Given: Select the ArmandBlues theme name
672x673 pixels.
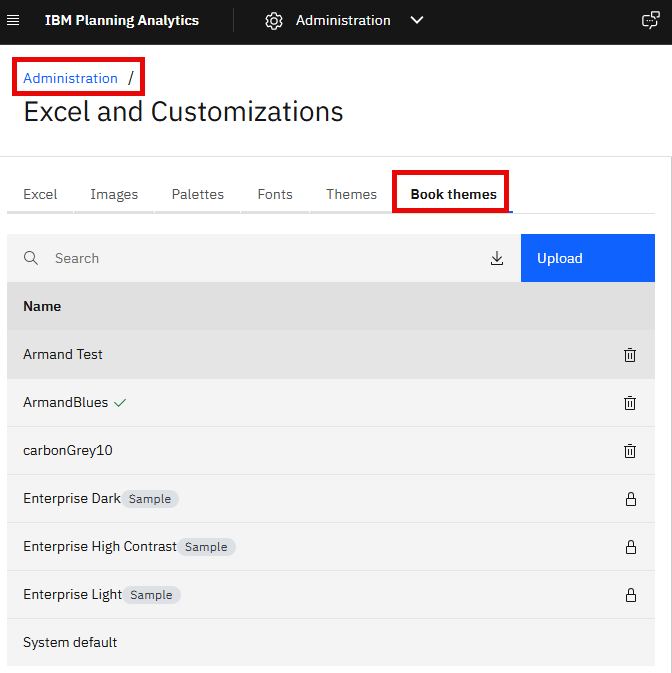Looking at the screenshot, I should (65, 403).
